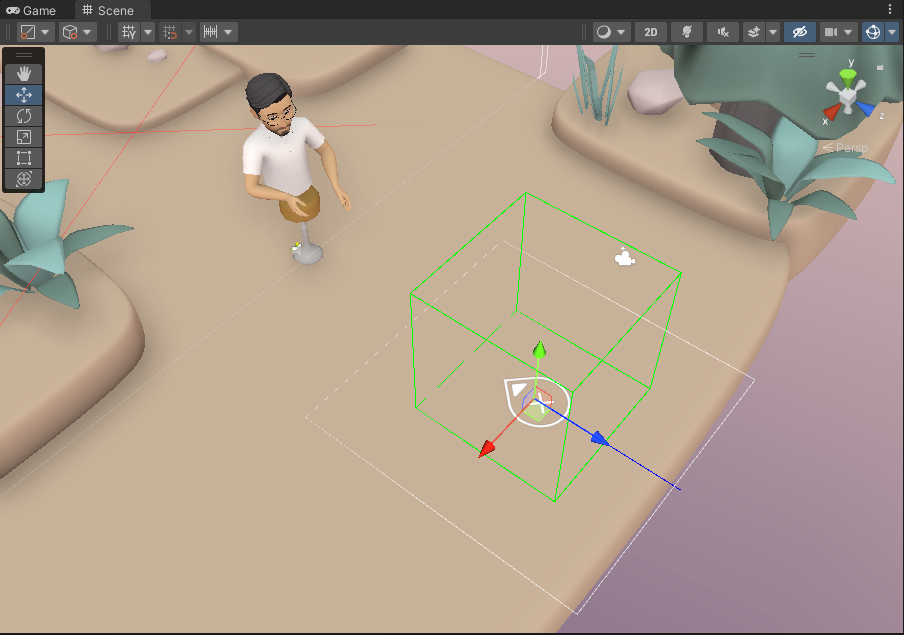
Task: Click the shading mode sphere icon
Action: [605, 31]
